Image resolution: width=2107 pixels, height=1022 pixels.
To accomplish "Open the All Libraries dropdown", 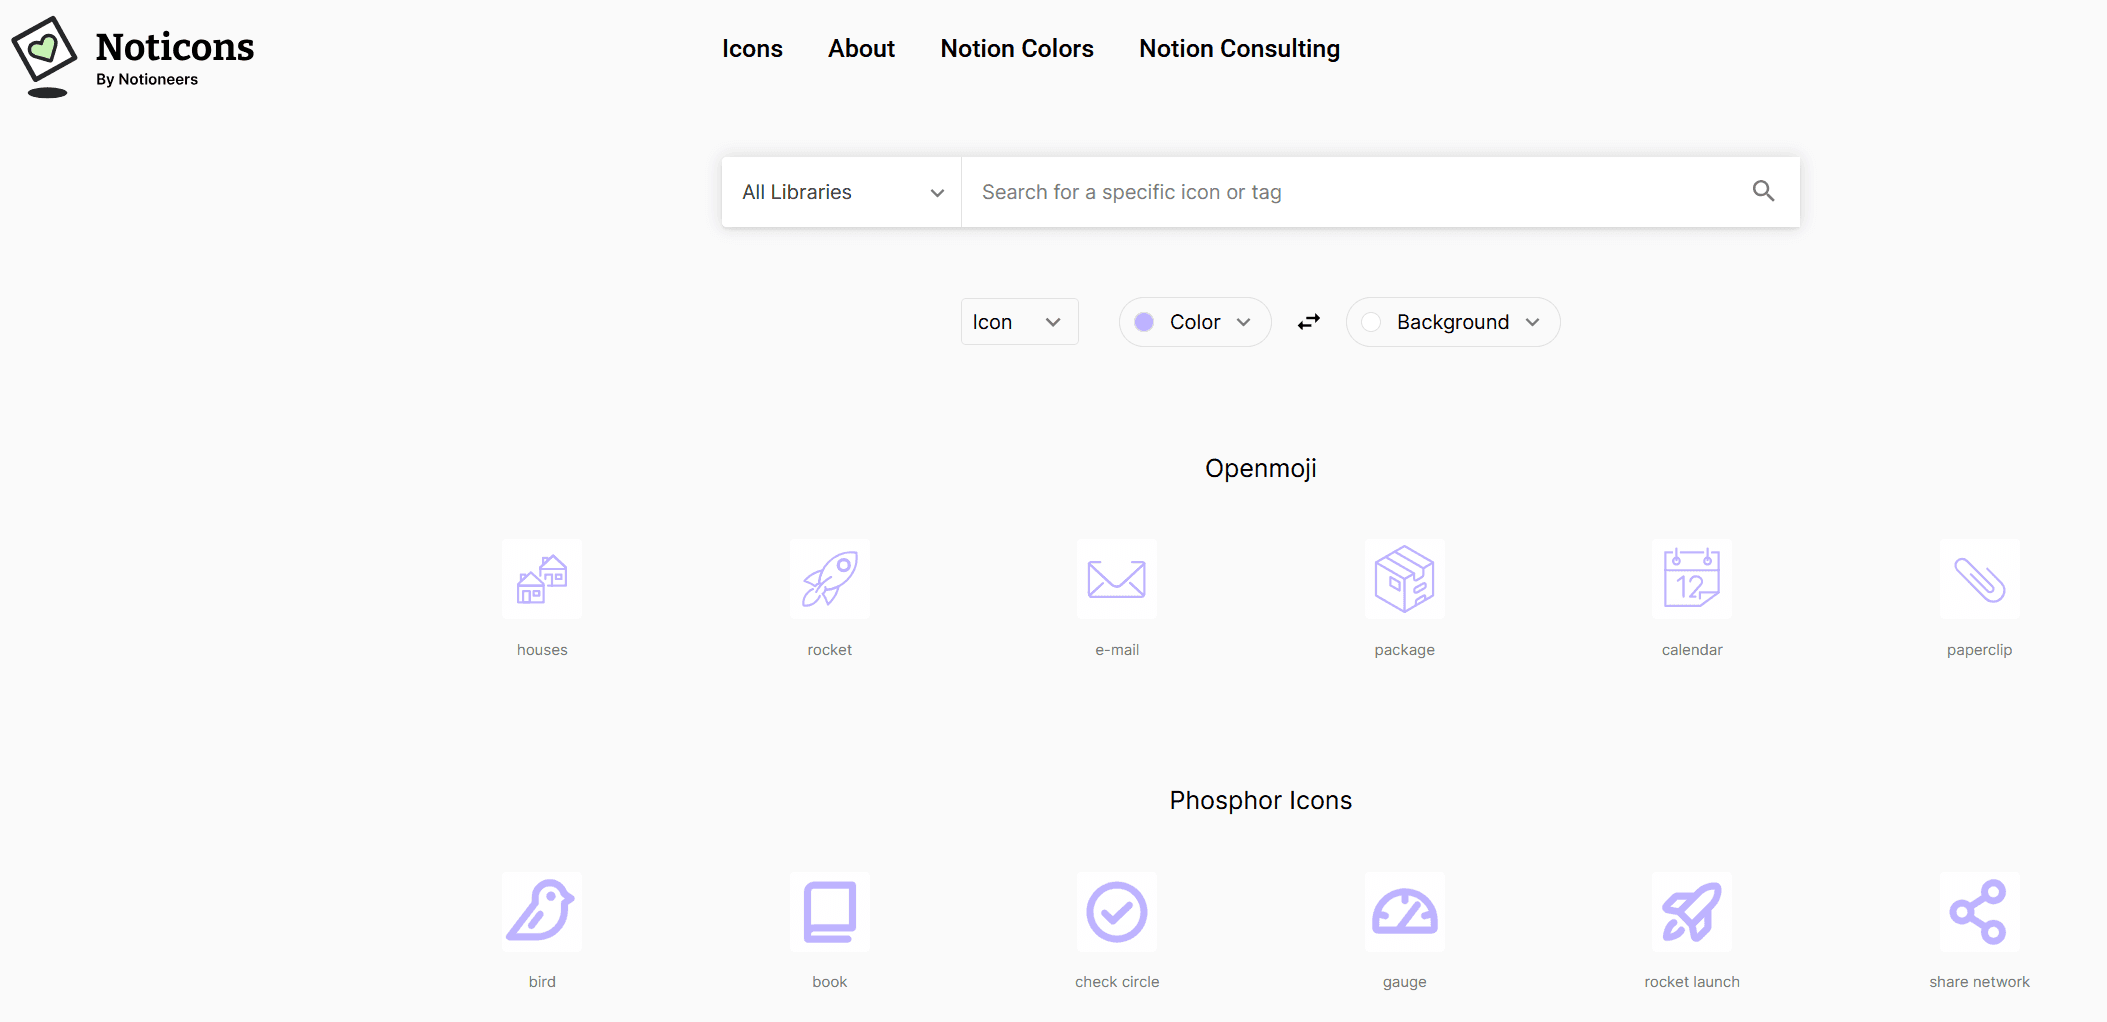I will 842,192.
